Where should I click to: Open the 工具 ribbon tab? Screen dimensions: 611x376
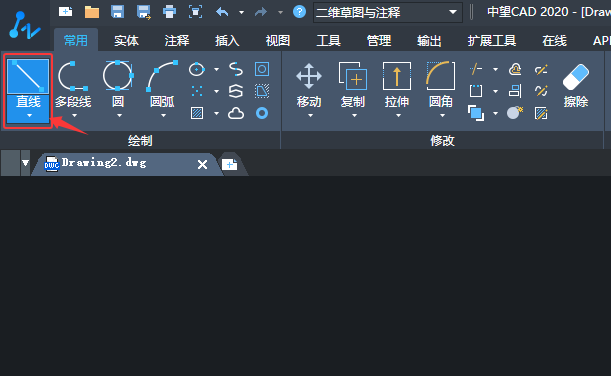click(328, 41)
